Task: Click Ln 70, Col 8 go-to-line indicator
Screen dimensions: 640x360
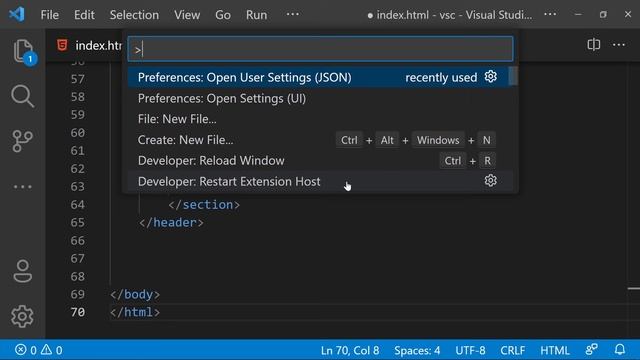Action: click(x=350, y=350)
